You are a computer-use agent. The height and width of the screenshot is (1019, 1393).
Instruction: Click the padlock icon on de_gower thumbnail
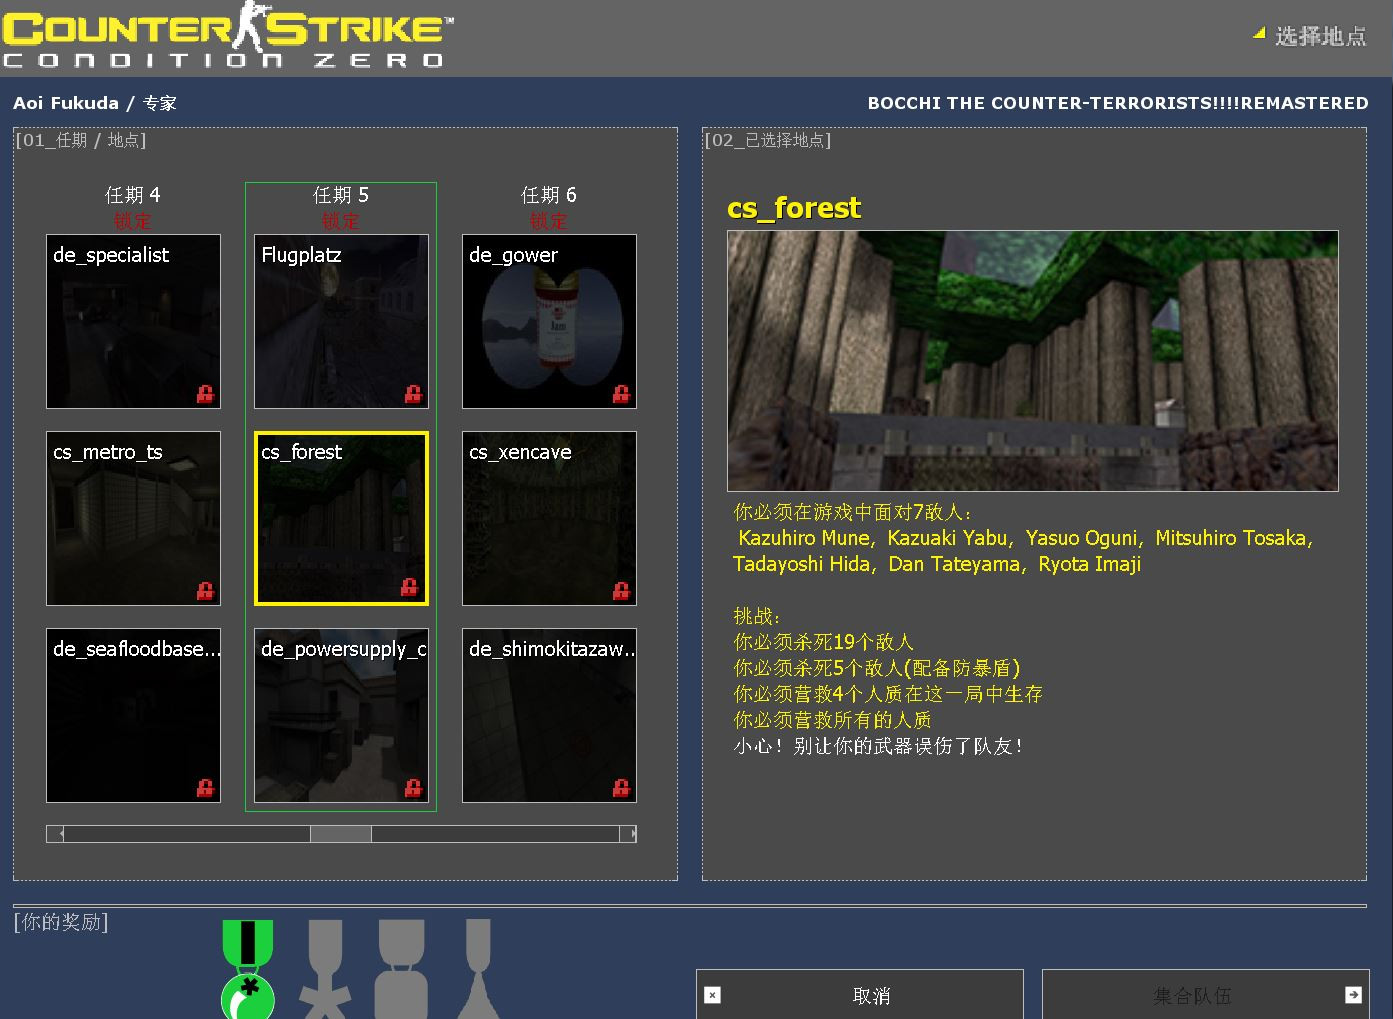[621, 395]
